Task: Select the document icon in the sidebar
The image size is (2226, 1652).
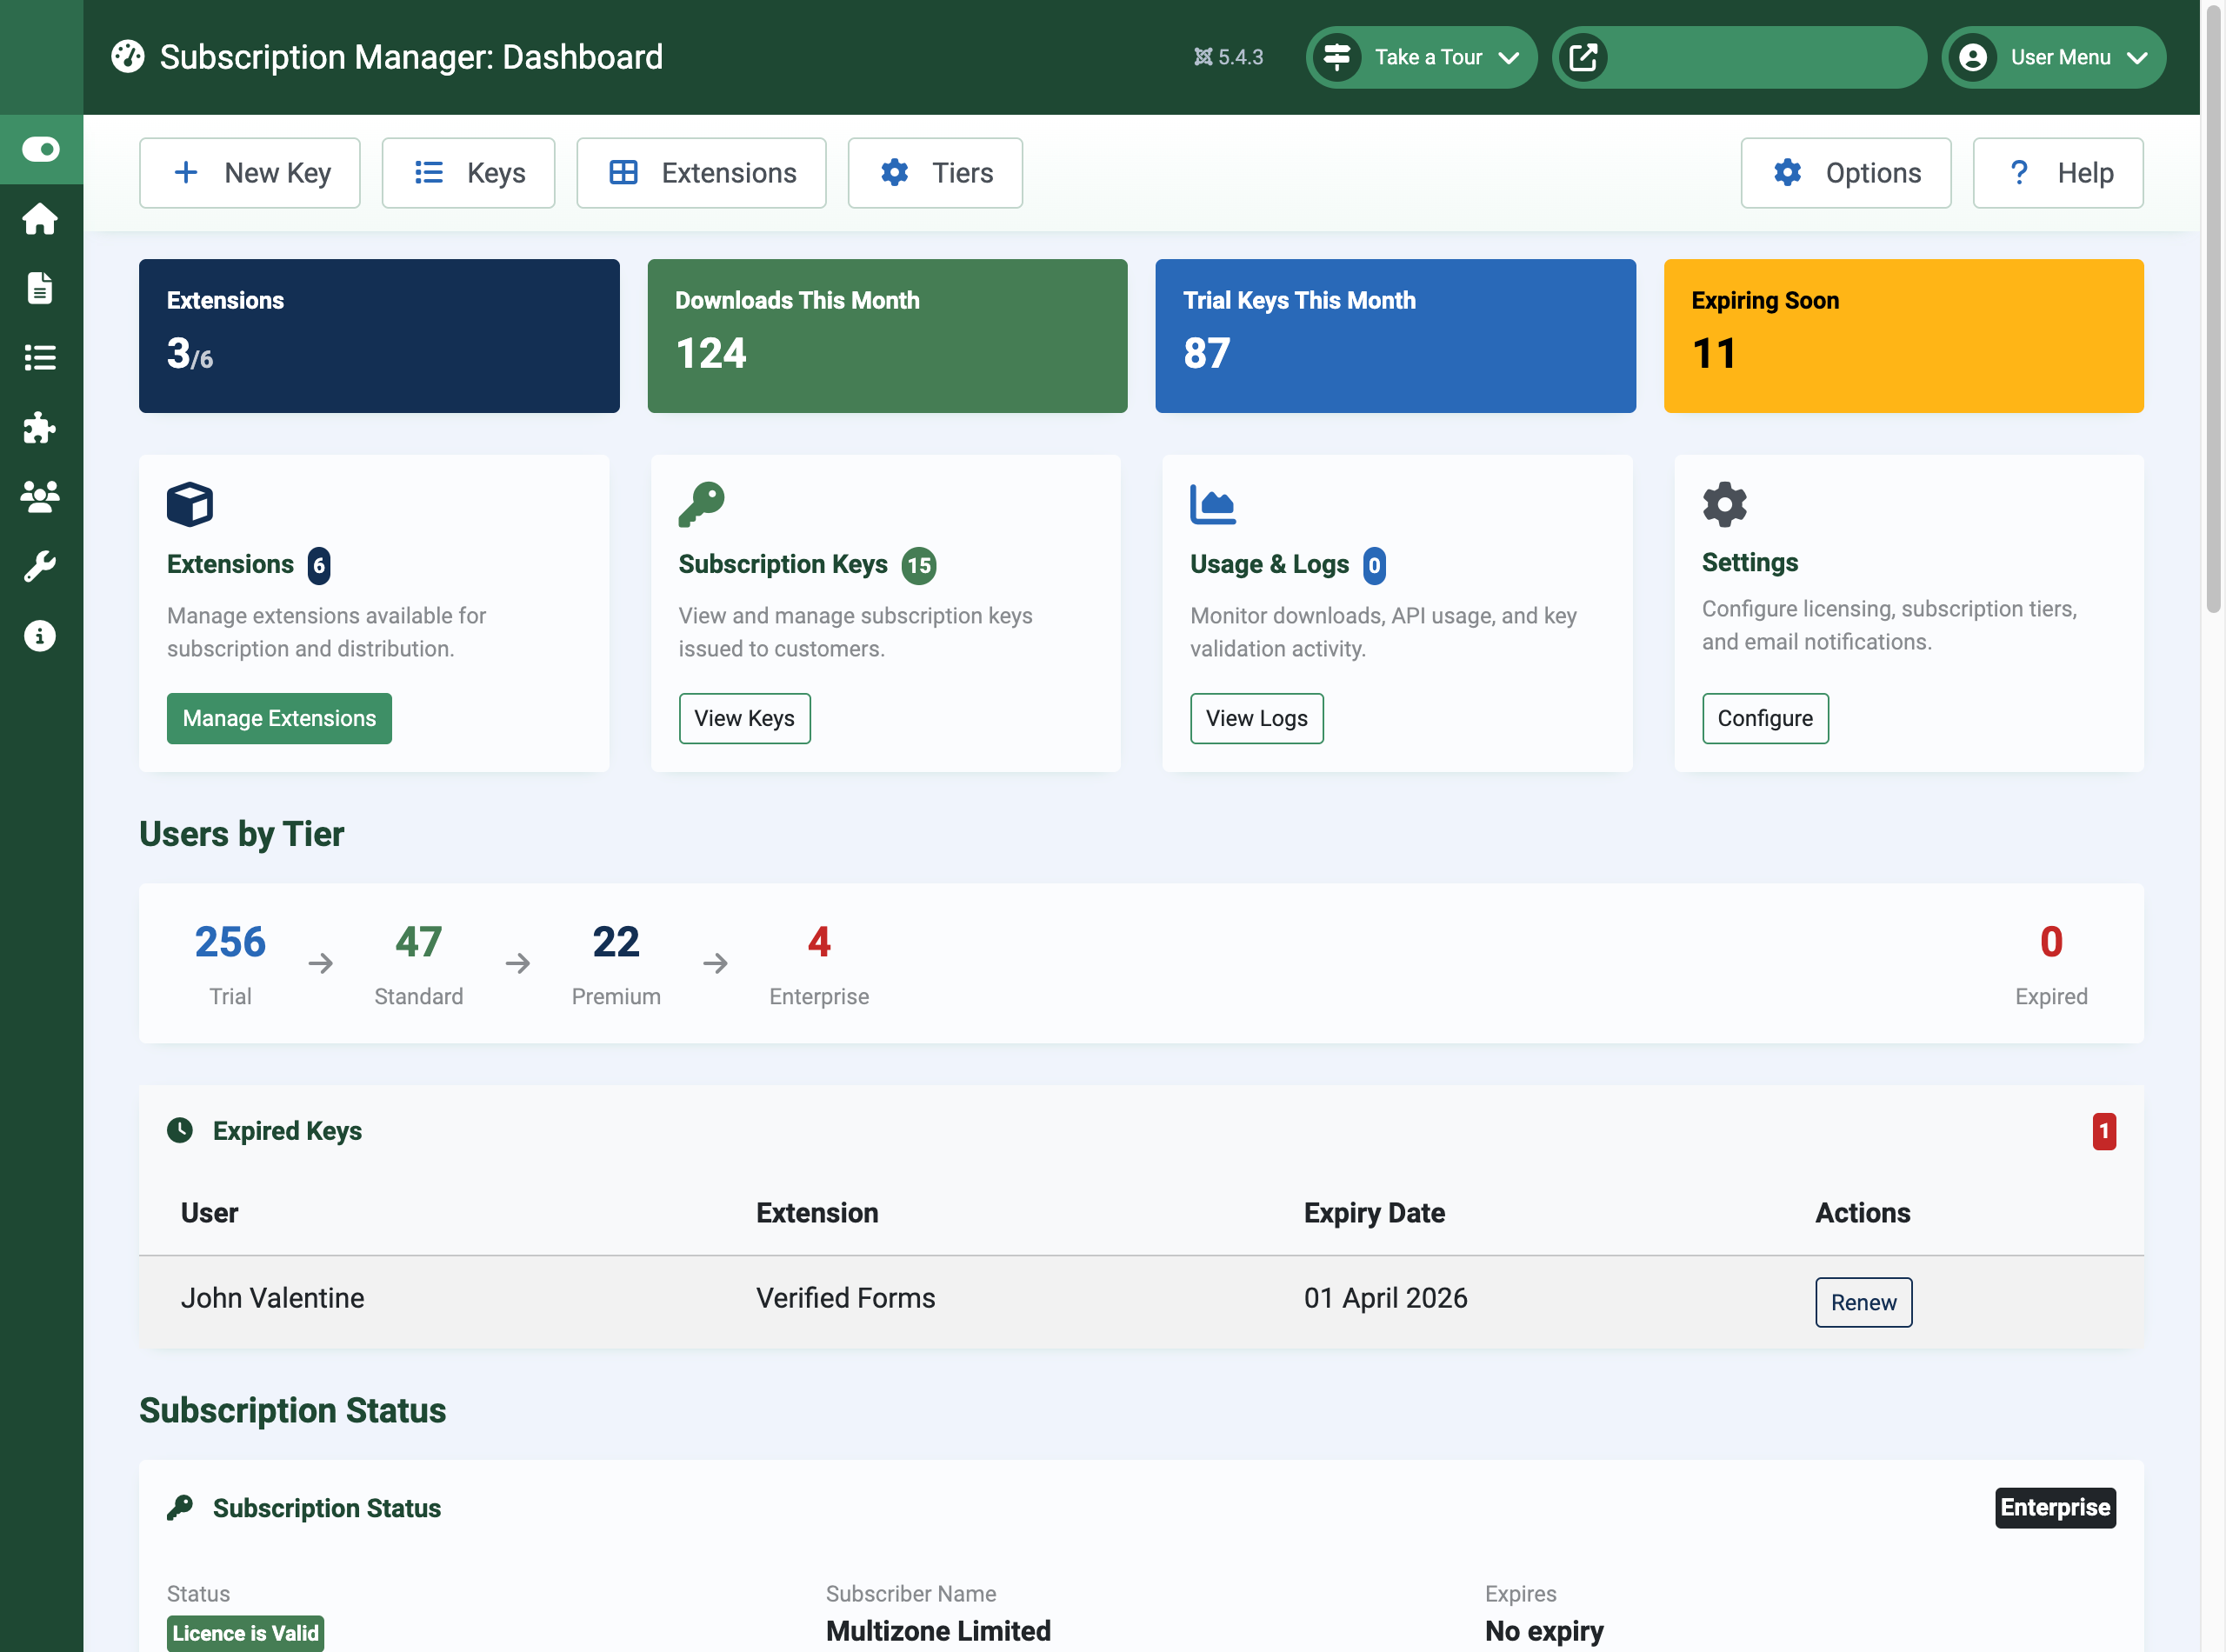Action: [40, 289]
